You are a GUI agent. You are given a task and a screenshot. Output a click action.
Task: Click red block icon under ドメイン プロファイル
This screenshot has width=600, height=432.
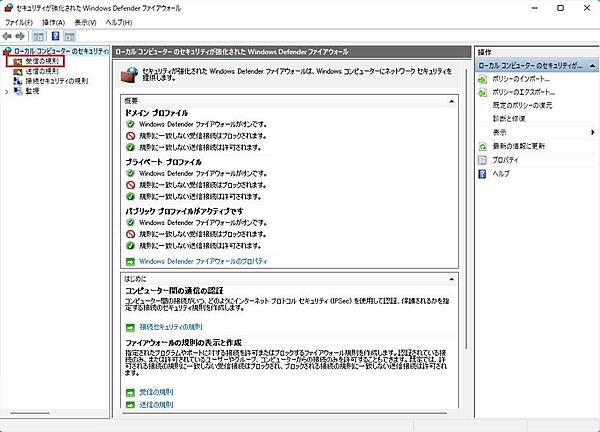130,136
